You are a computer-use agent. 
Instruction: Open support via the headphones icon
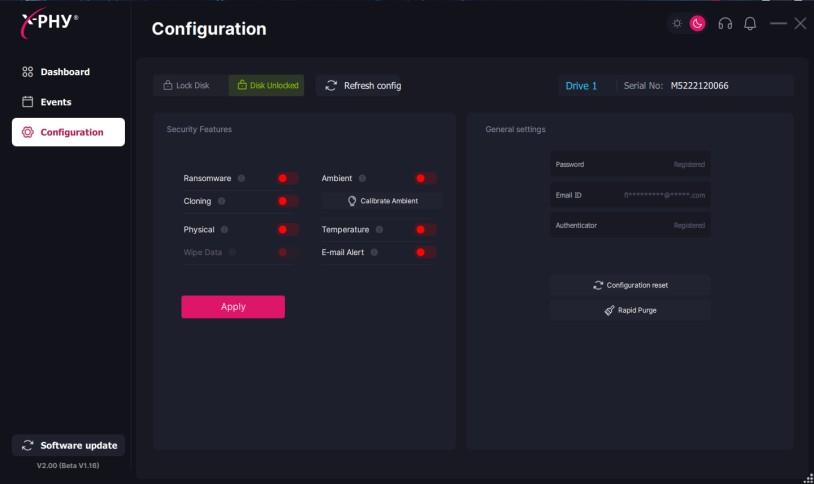pos(725,23)
